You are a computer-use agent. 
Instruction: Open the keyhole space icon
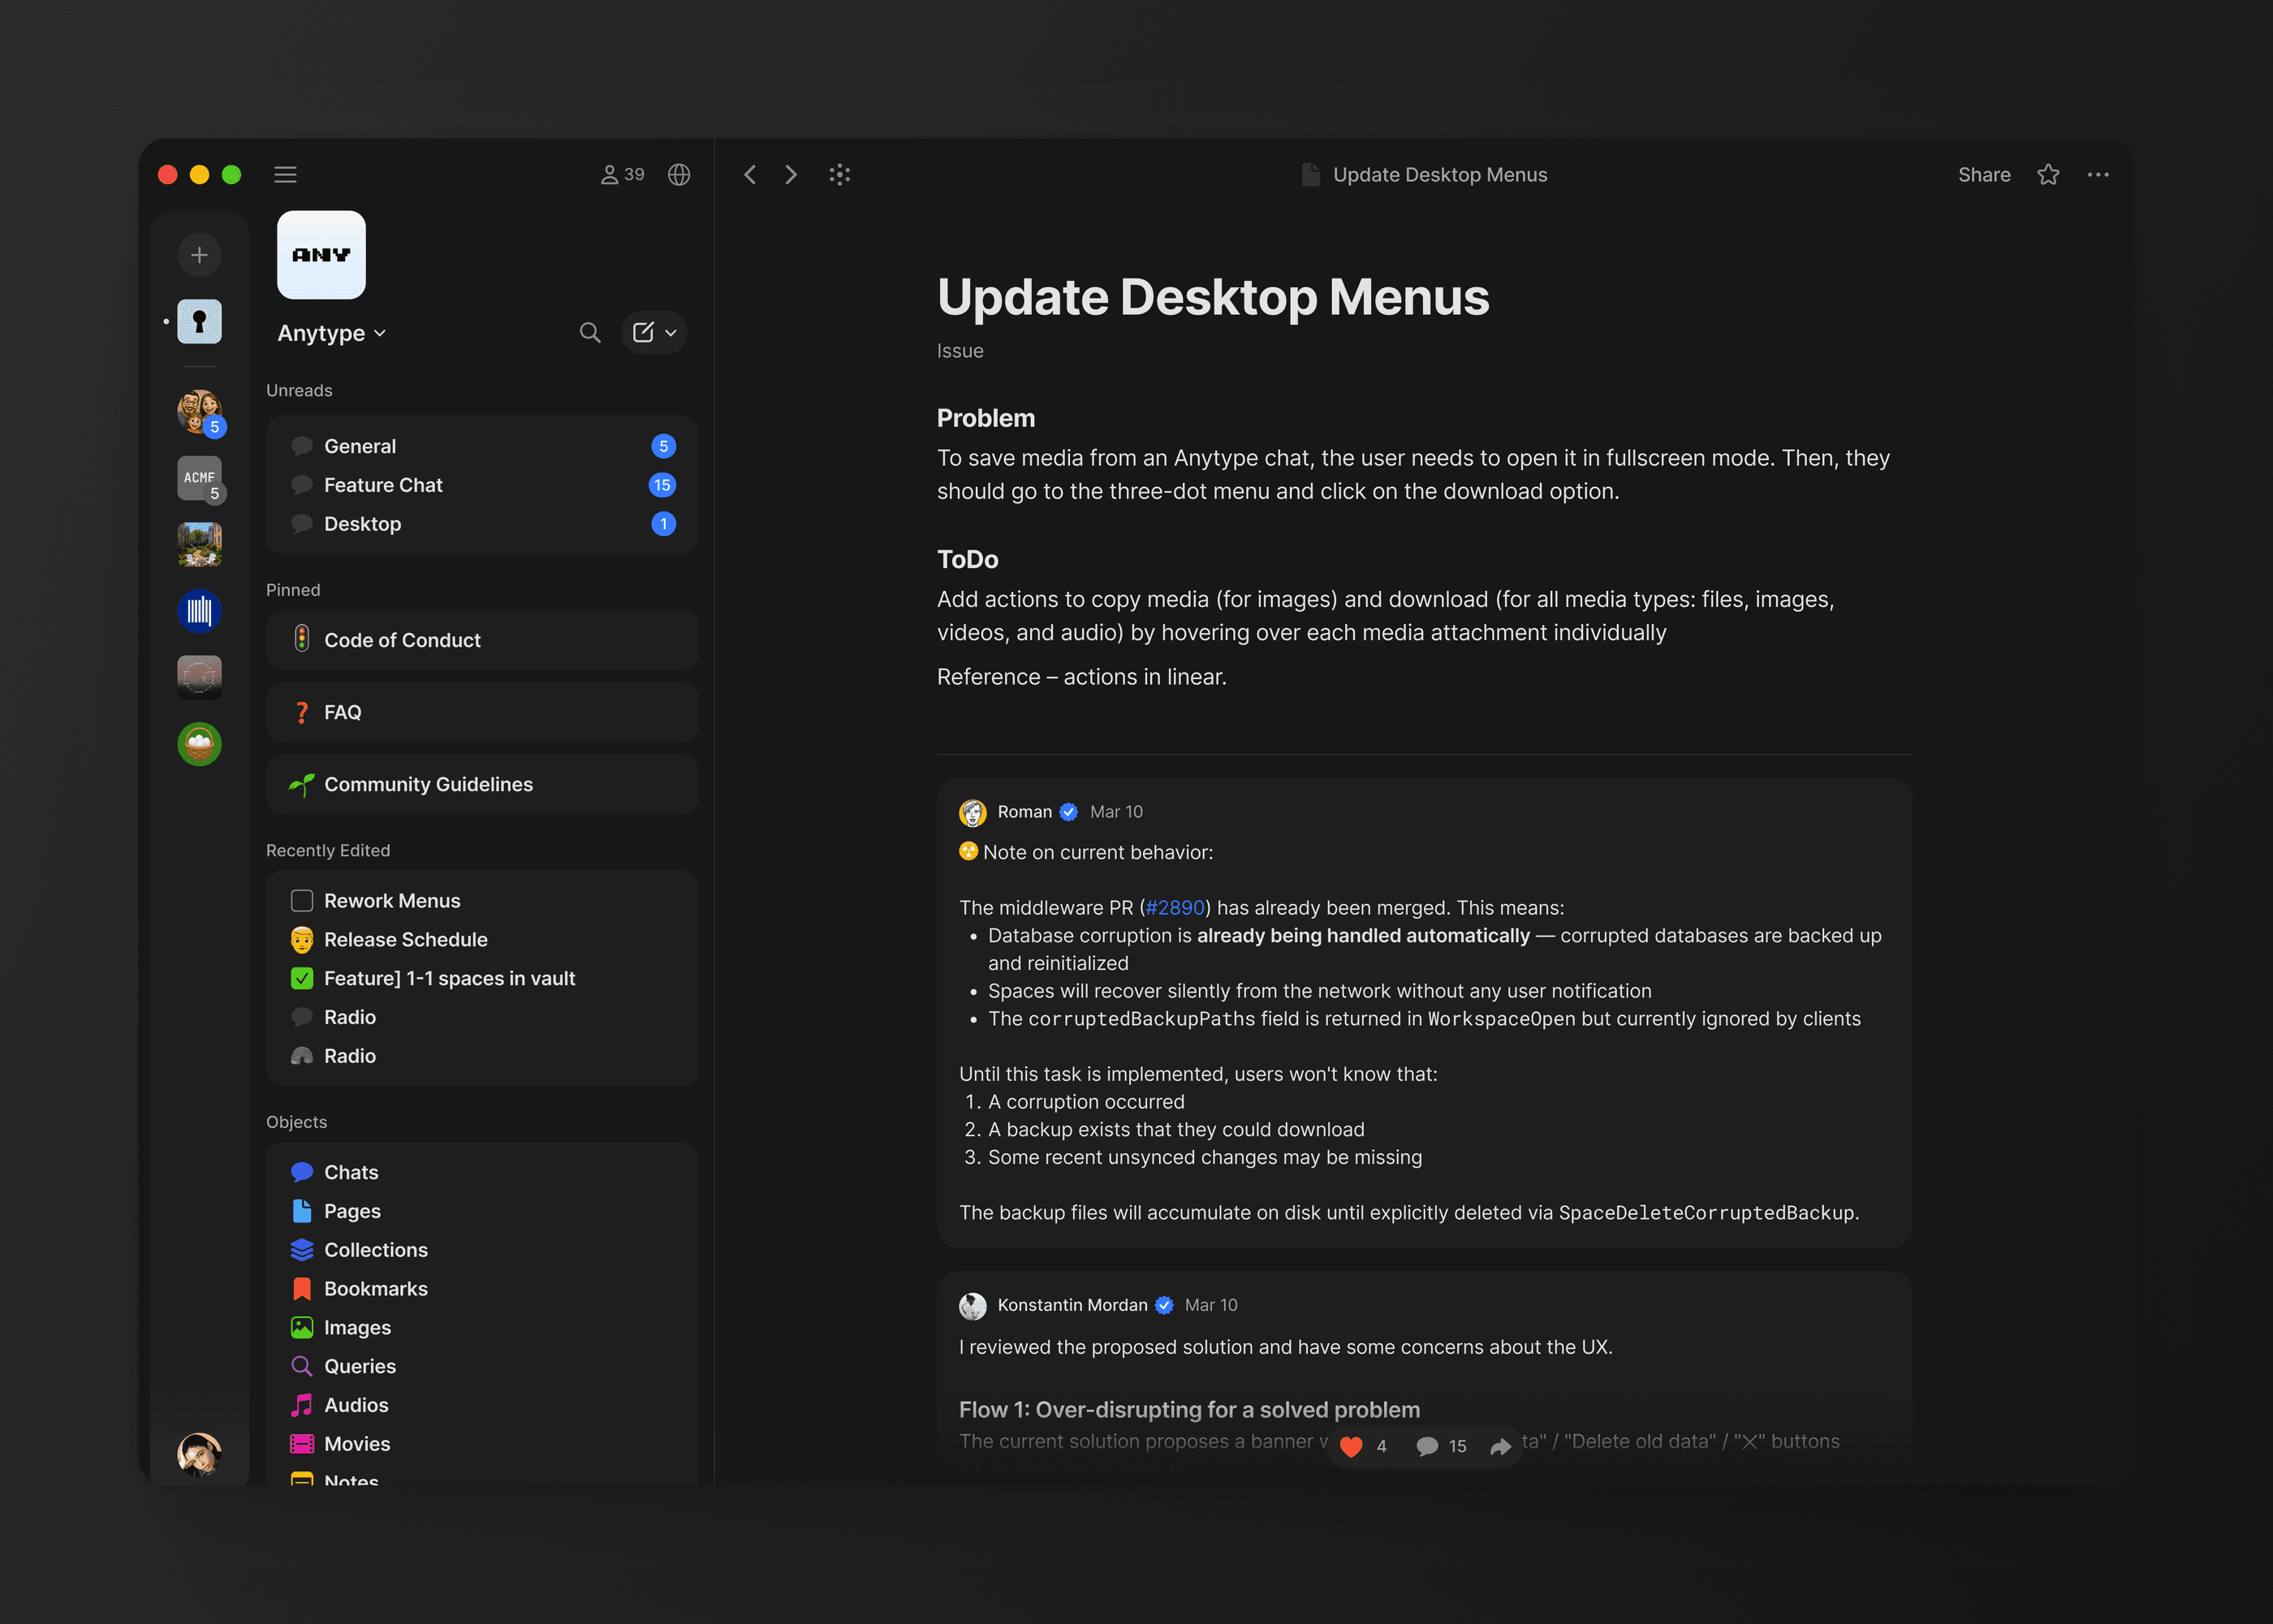[x=199, y=322]
